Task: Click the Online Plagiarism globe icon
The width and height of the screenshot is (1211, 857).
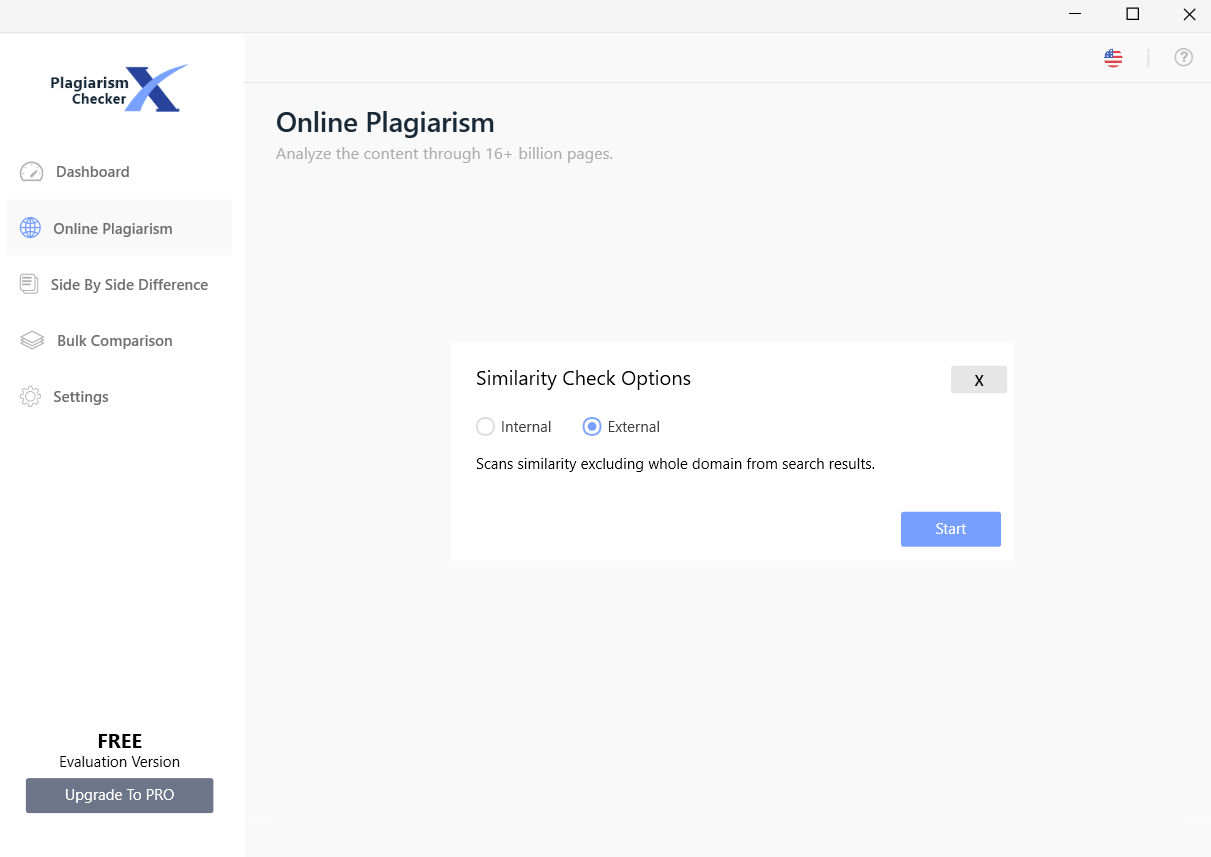Action: 31,228
